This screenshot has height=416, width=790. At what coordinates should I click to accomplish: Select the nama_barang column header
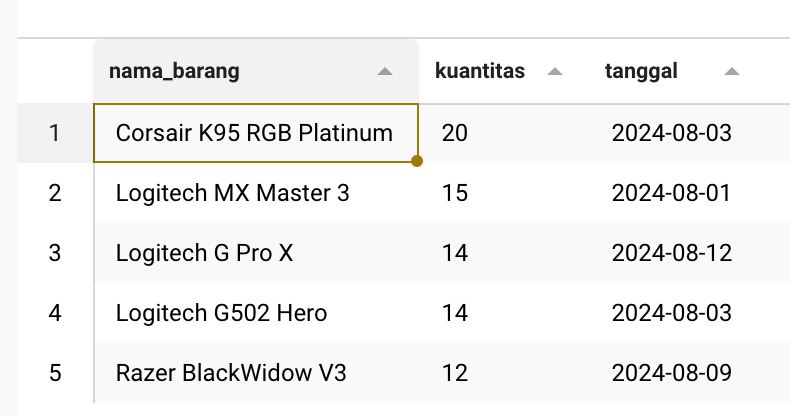(x=174, y=71)
